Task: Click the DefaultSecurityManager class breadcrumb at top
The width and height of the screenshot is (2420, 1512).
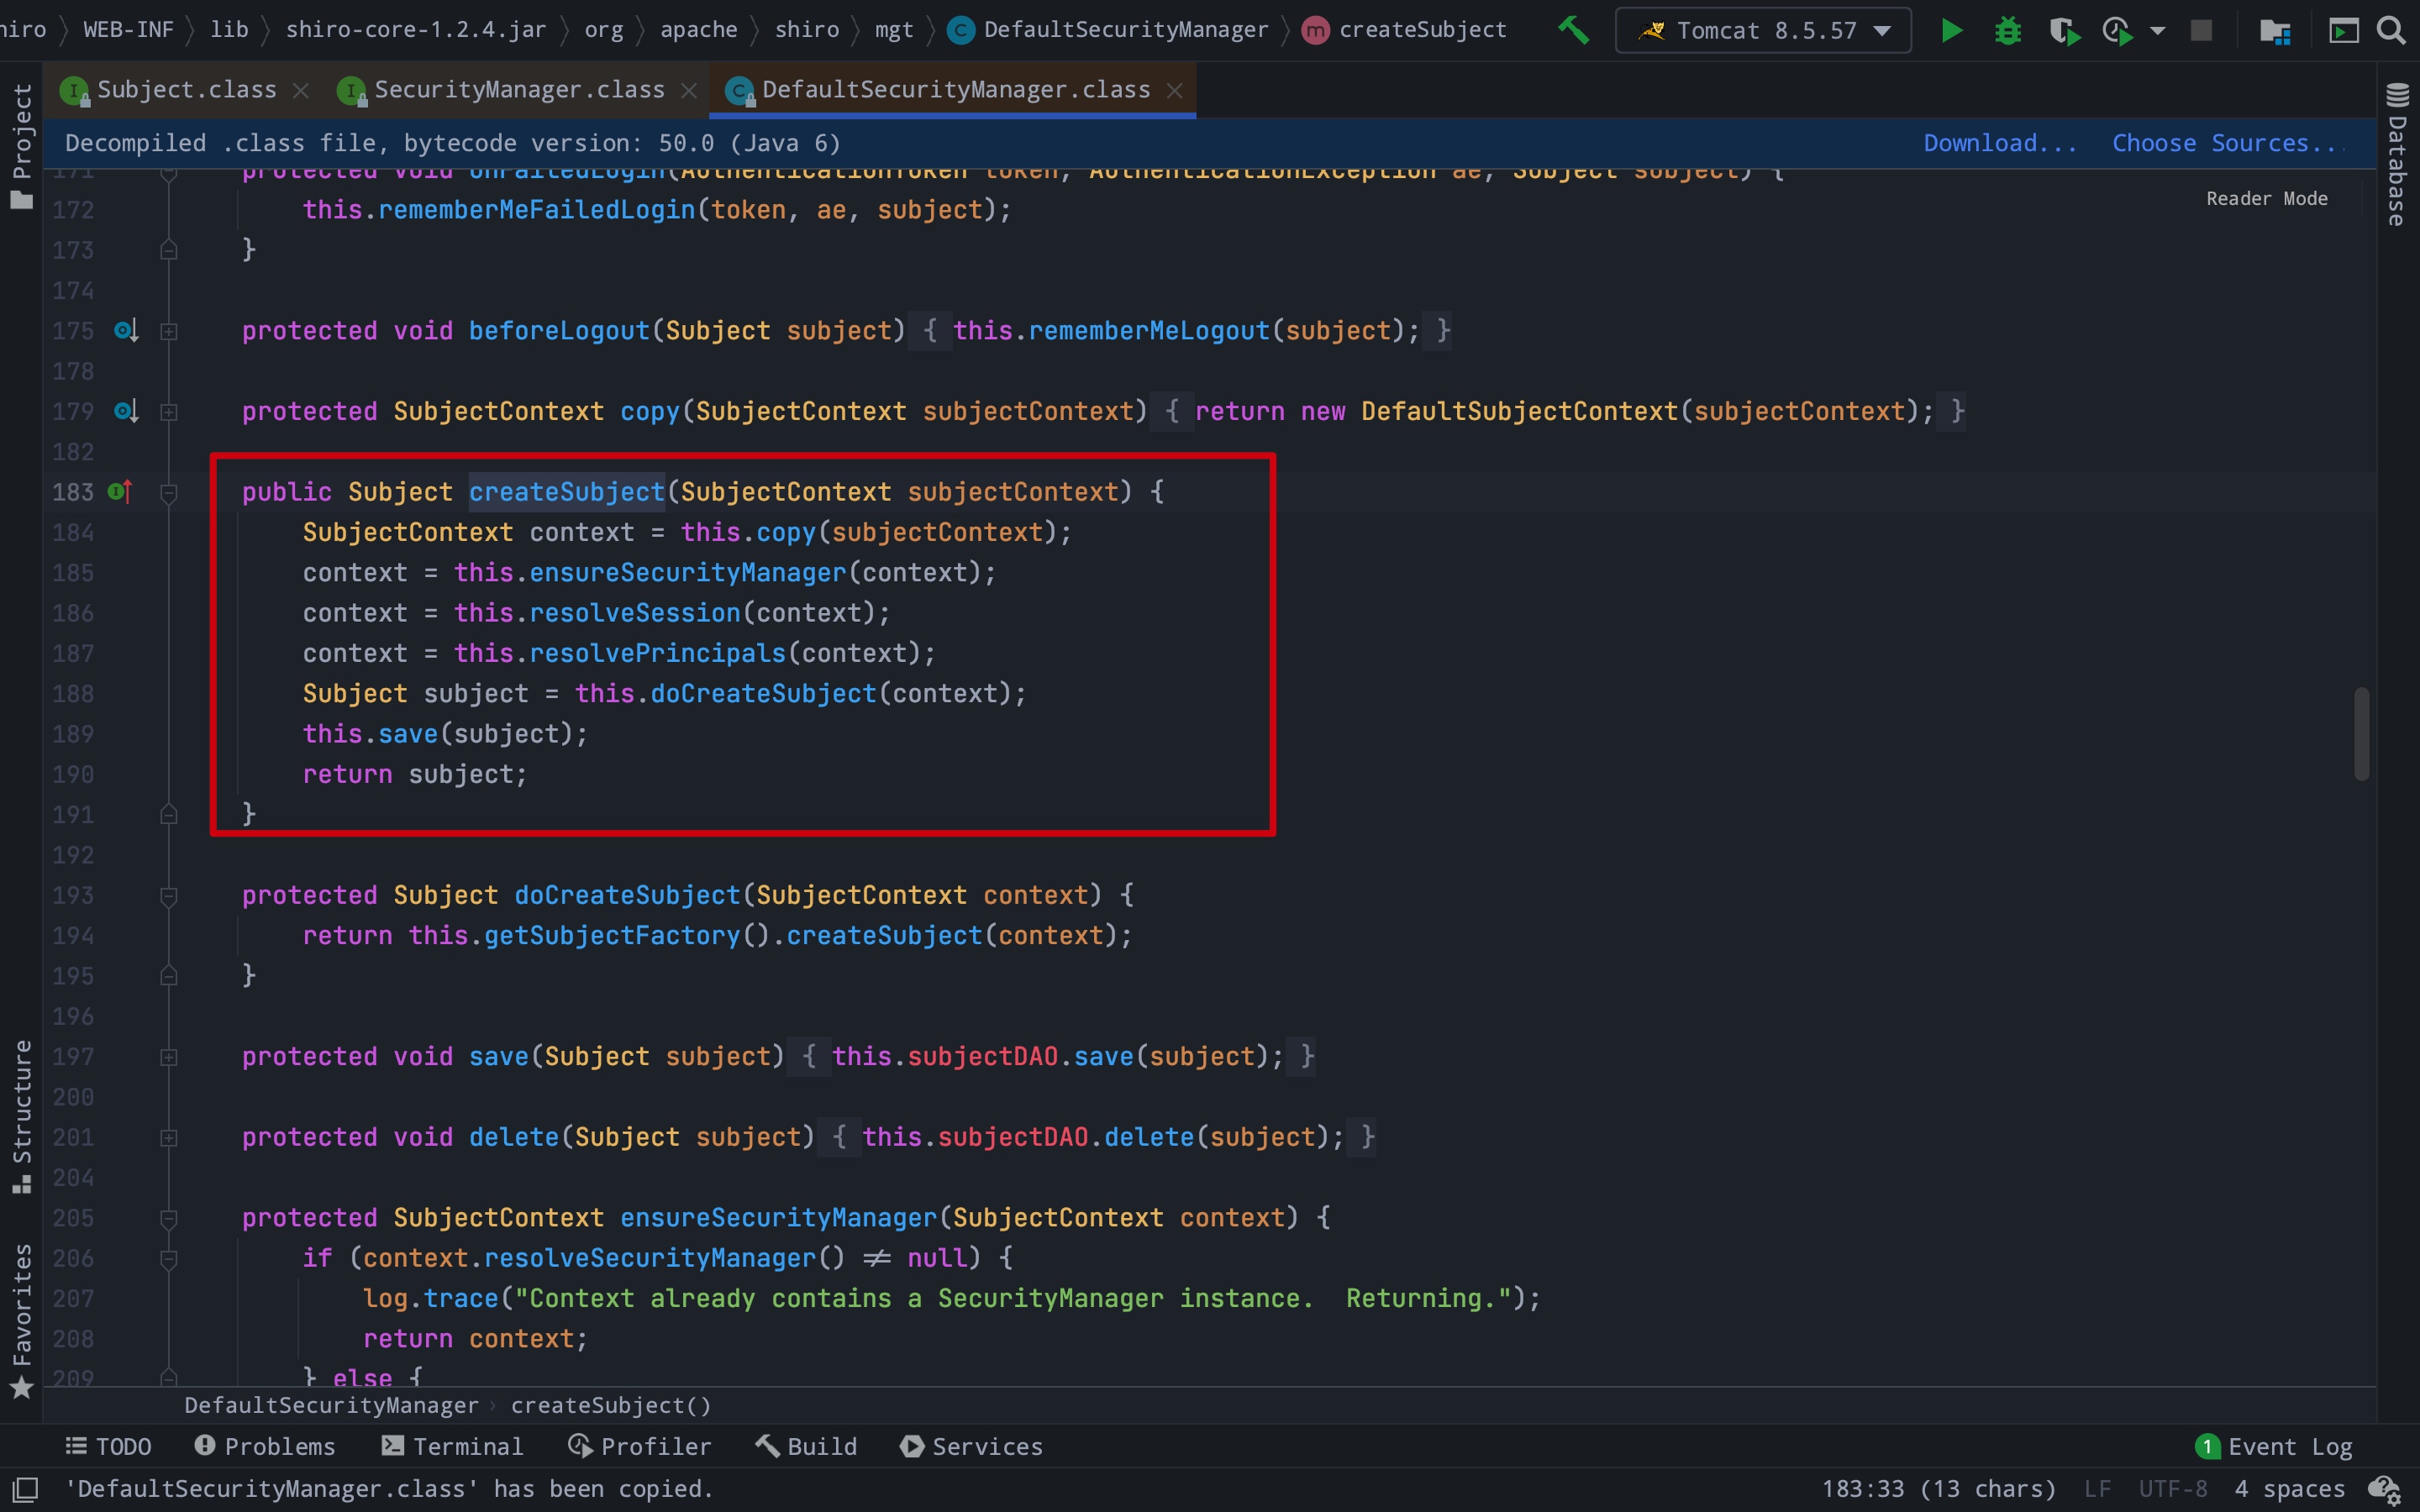Action: (1109, 30)
